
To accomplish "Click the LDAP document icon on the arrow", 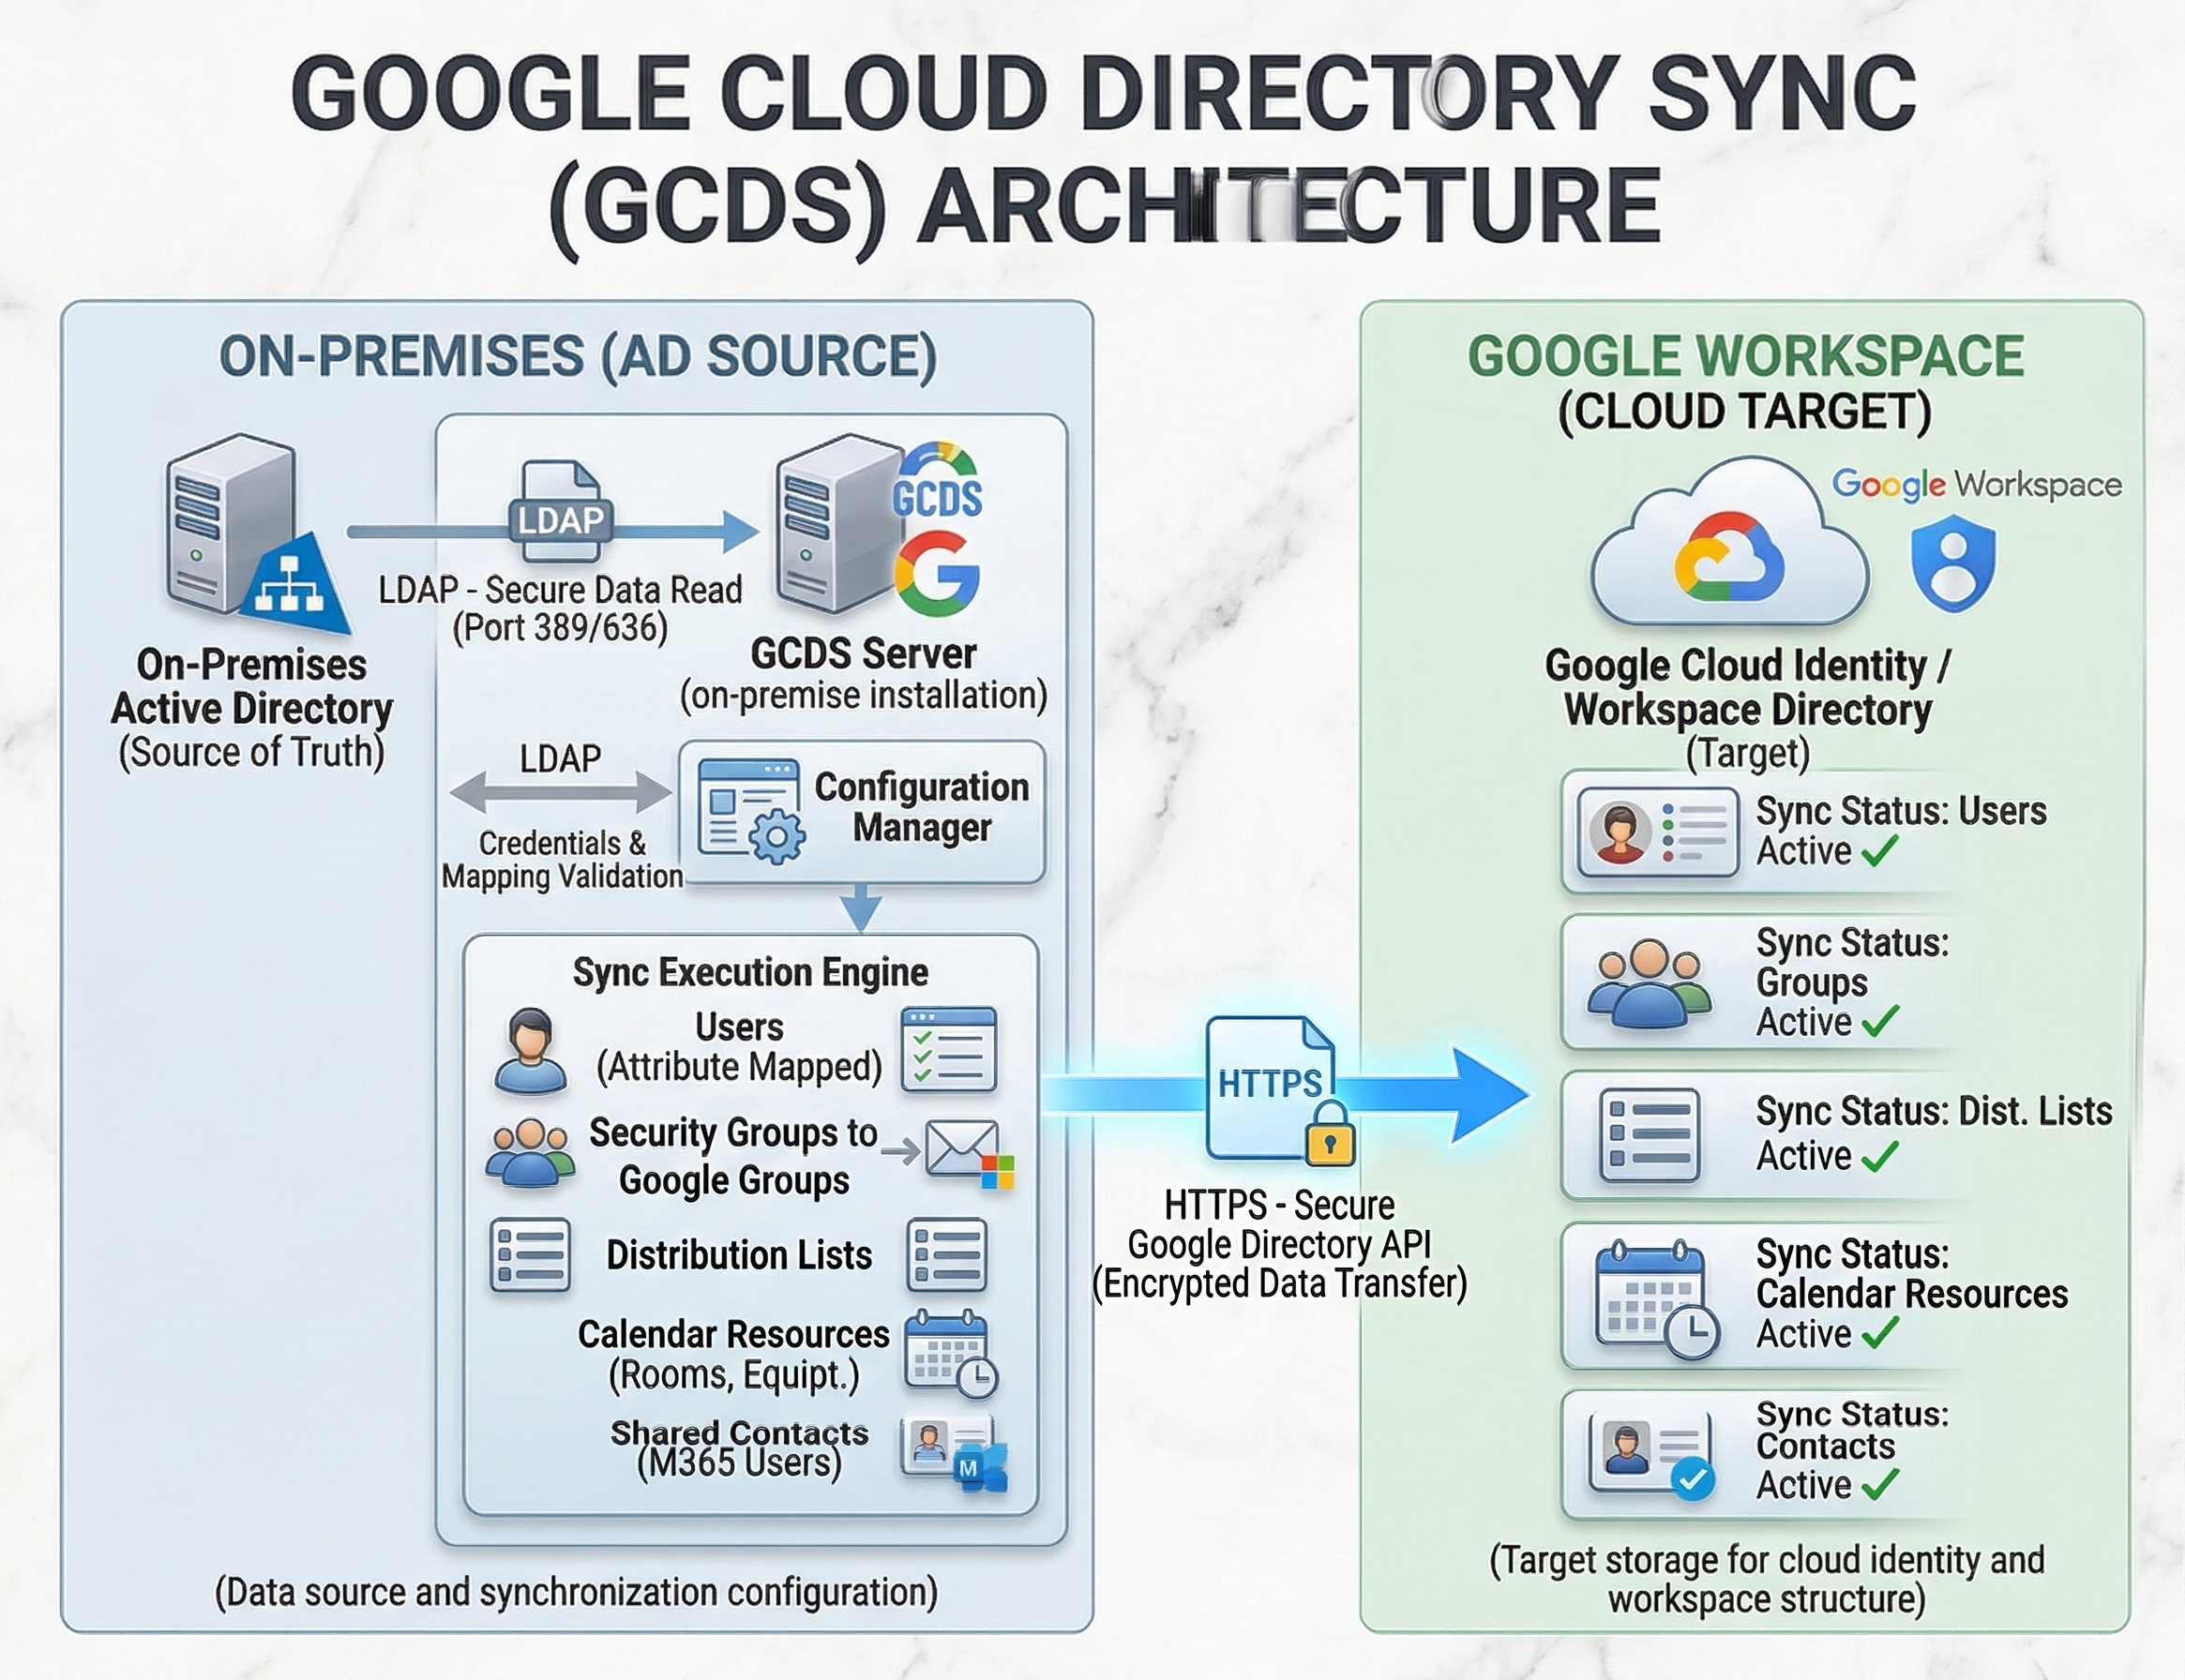I will (560, 512).
